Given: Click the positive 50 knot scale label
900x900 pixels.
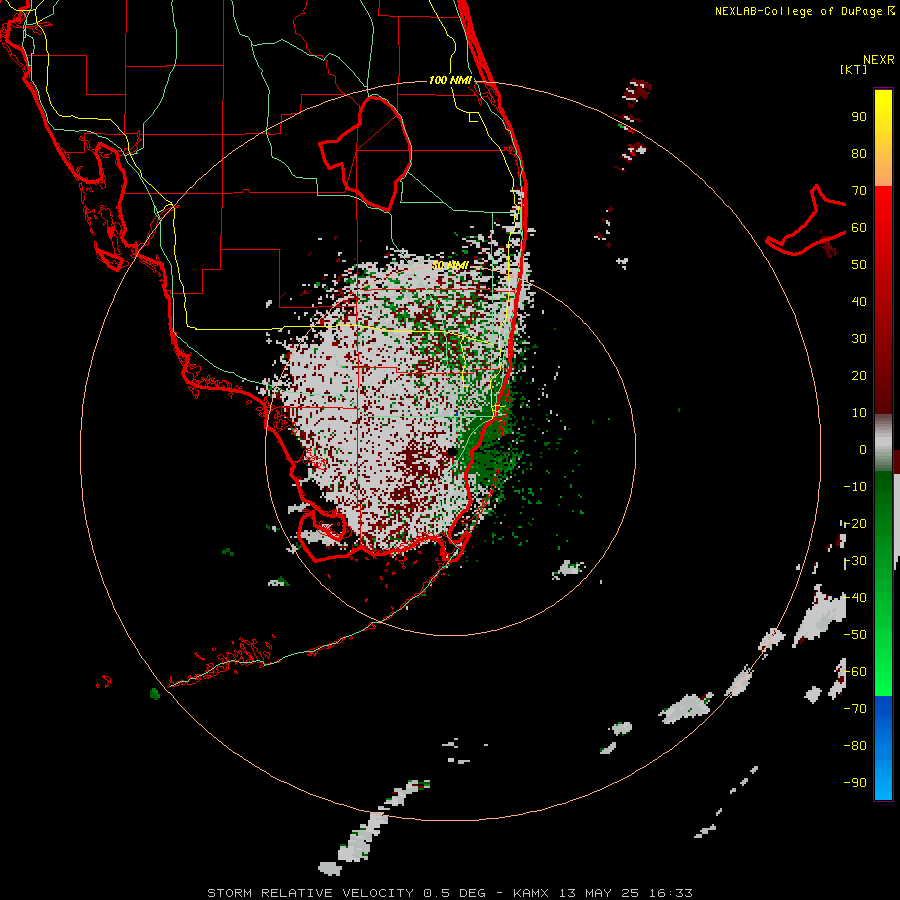Looking at the screenshot, I should coord(859,265).
